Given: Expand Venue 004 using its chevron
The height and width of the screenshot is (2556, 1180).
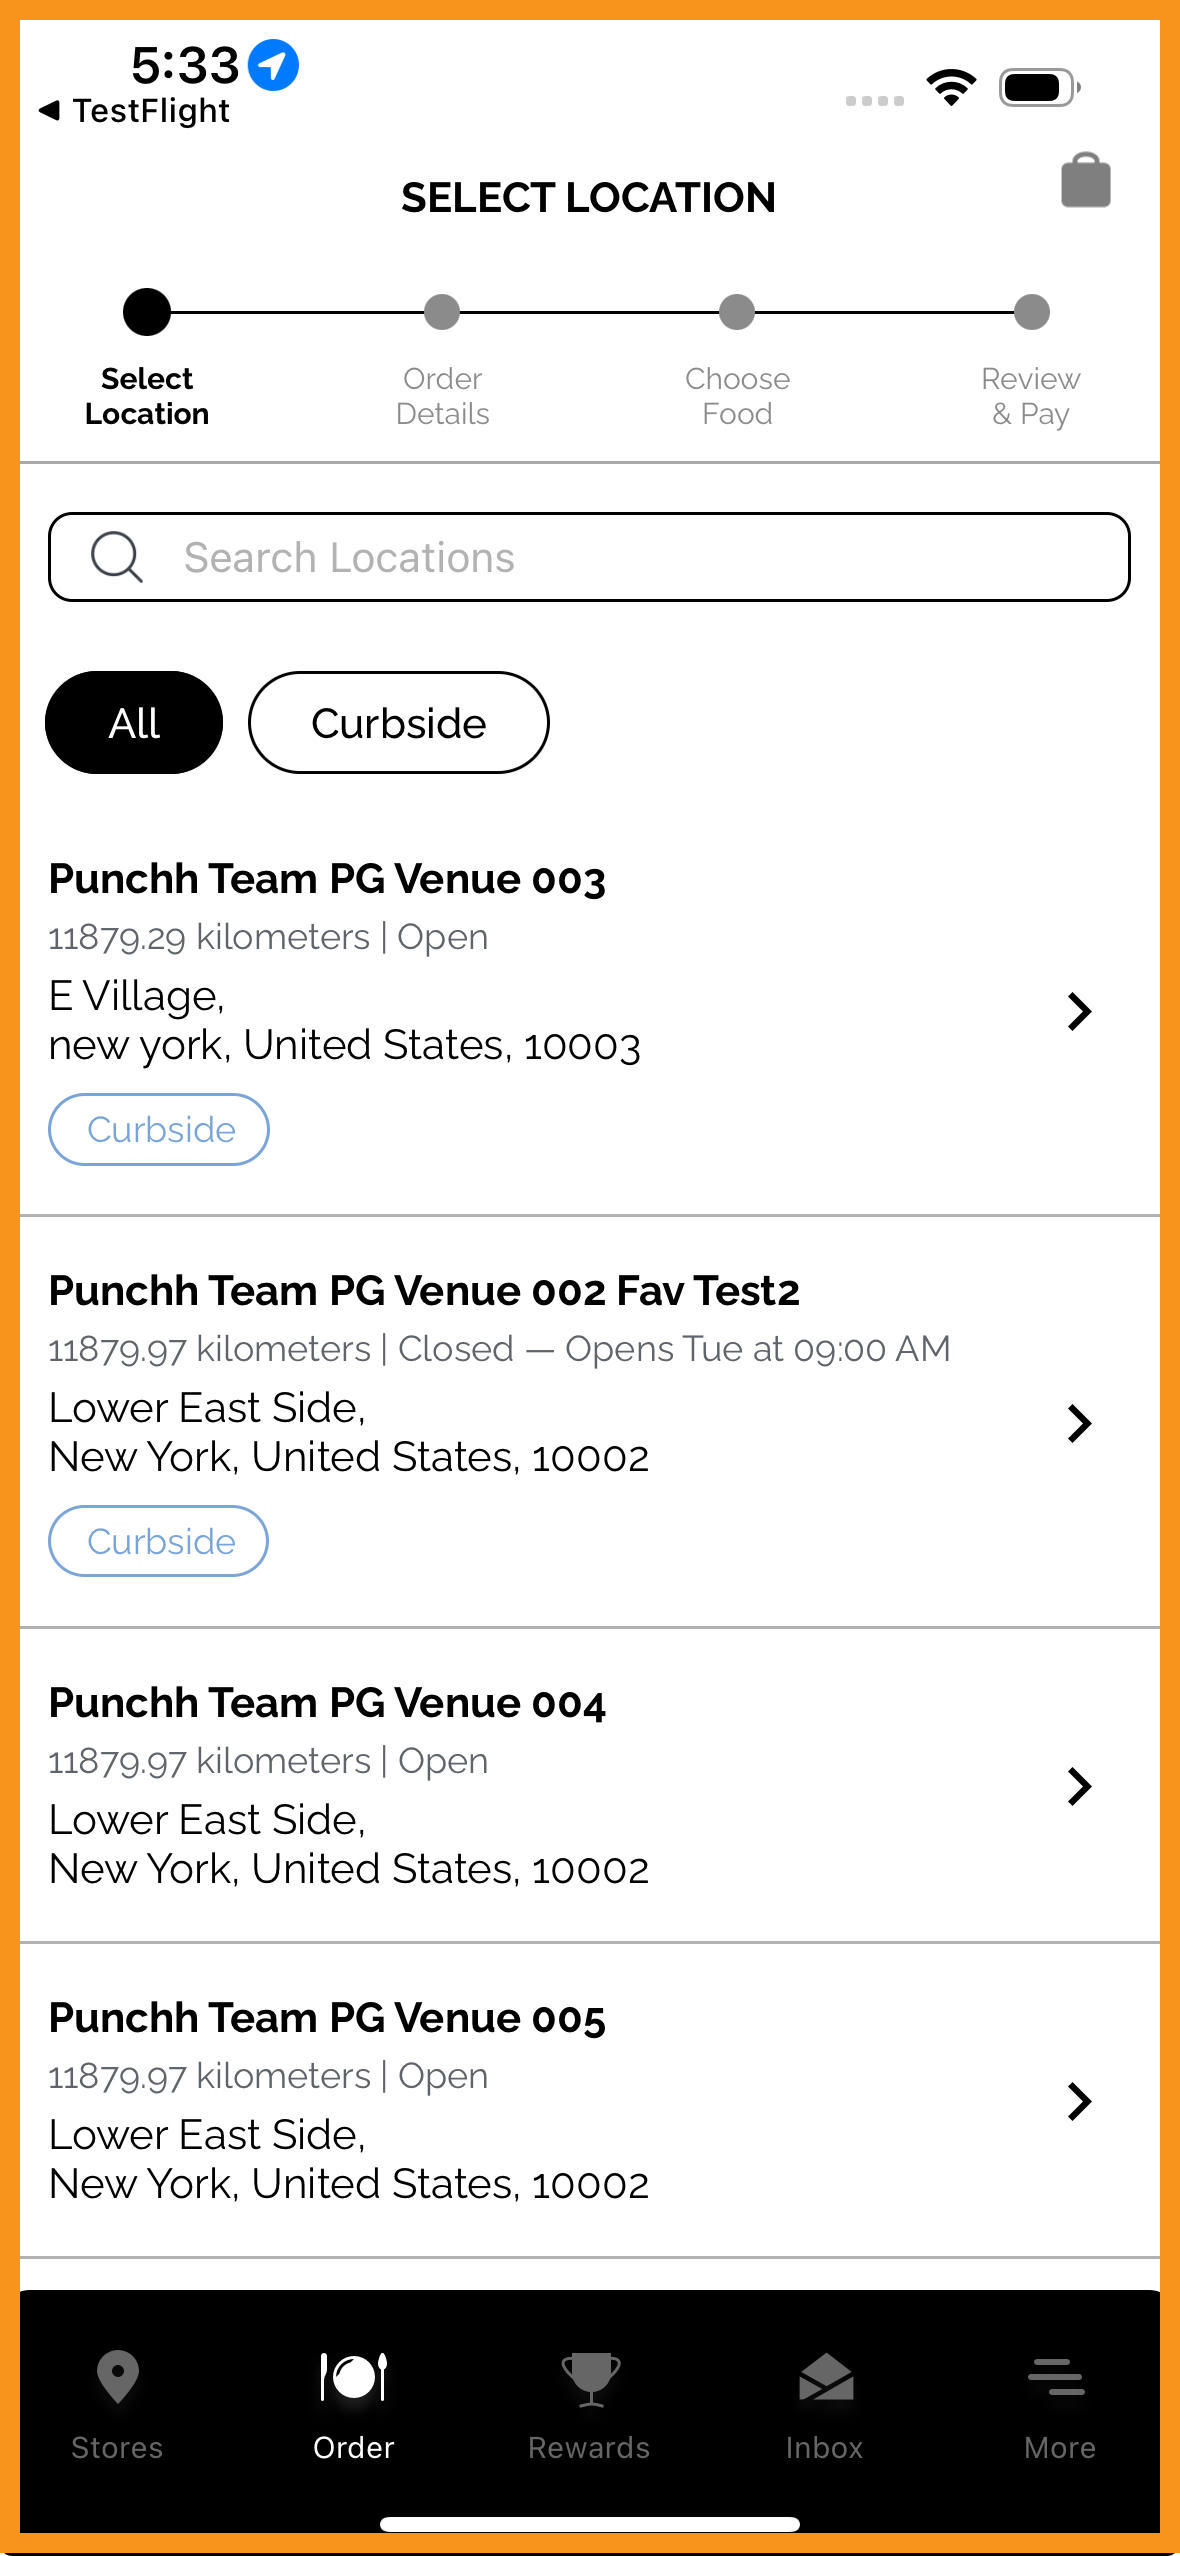Looking at the screenshot, I should pos(1079,1786).
